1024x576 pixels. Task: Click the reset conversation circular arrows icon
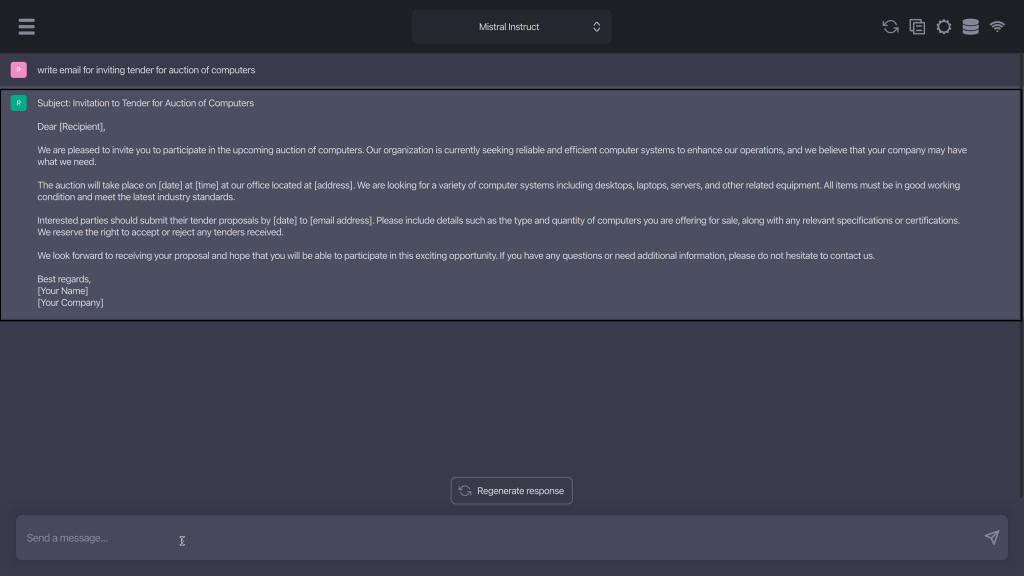890,27
